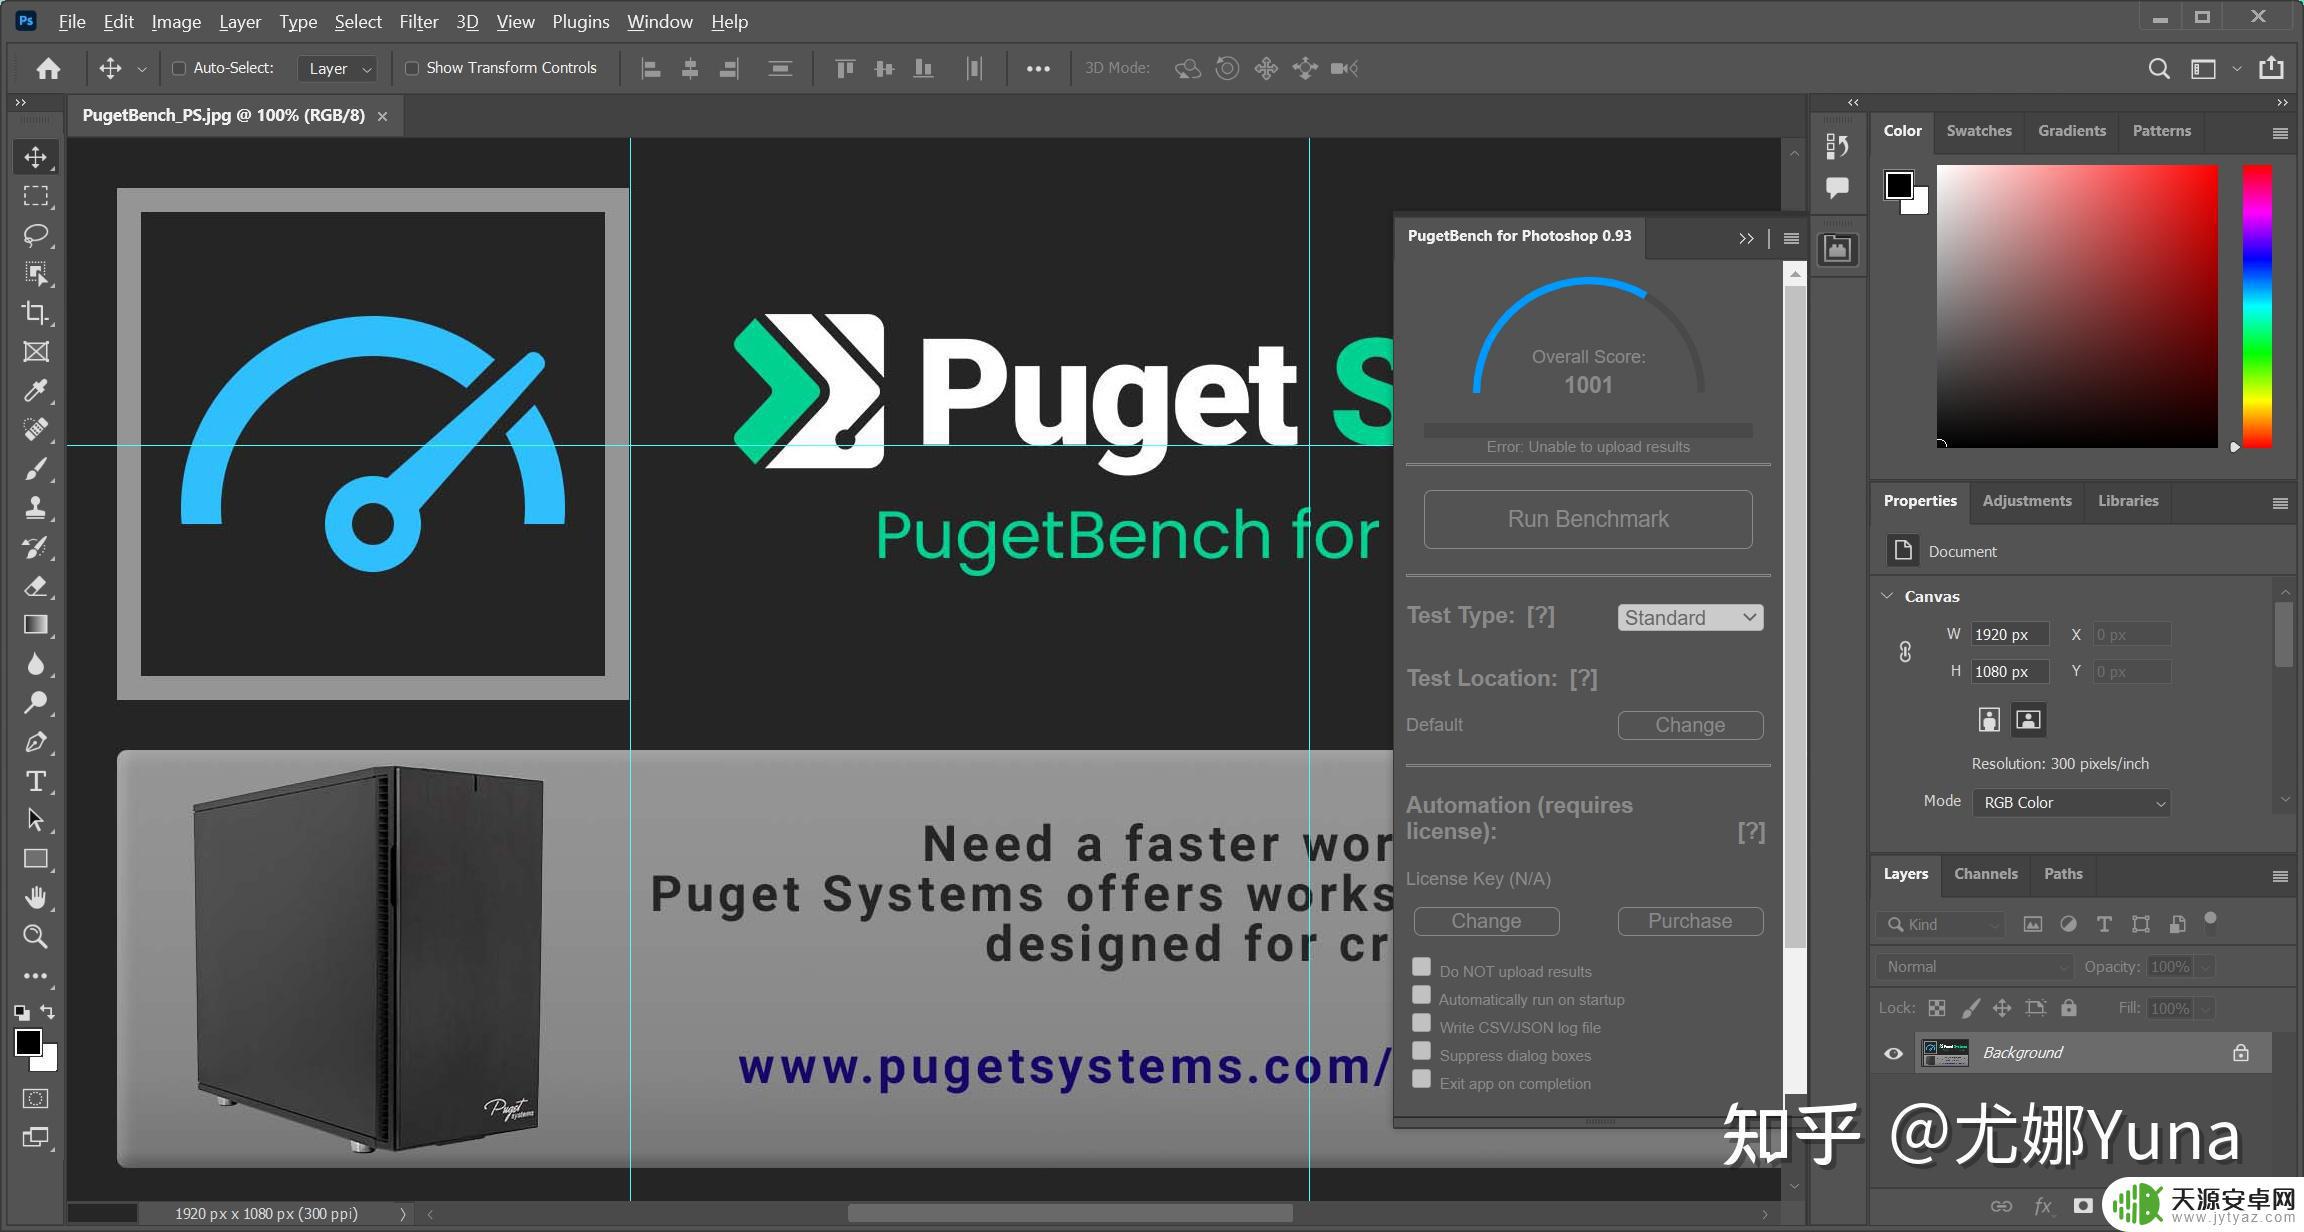Hide the Background layer eye icon

click(x=1893, y=1053)
